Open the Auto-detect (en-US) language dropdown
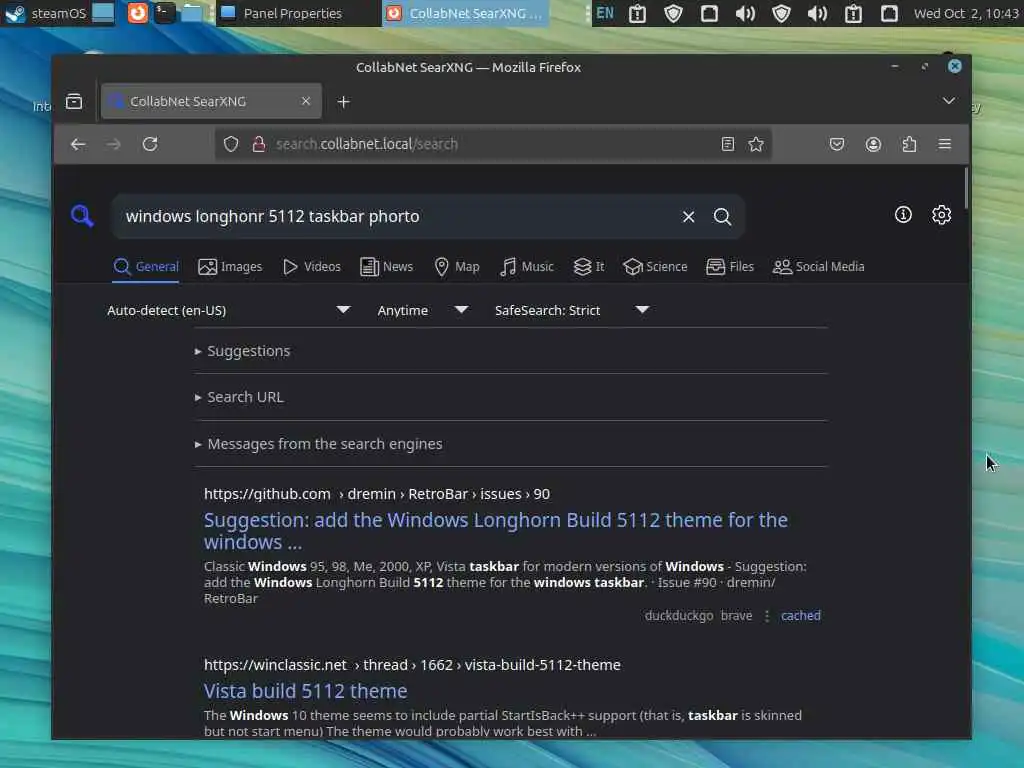1024x768 pixels. [x=229, y=310]
